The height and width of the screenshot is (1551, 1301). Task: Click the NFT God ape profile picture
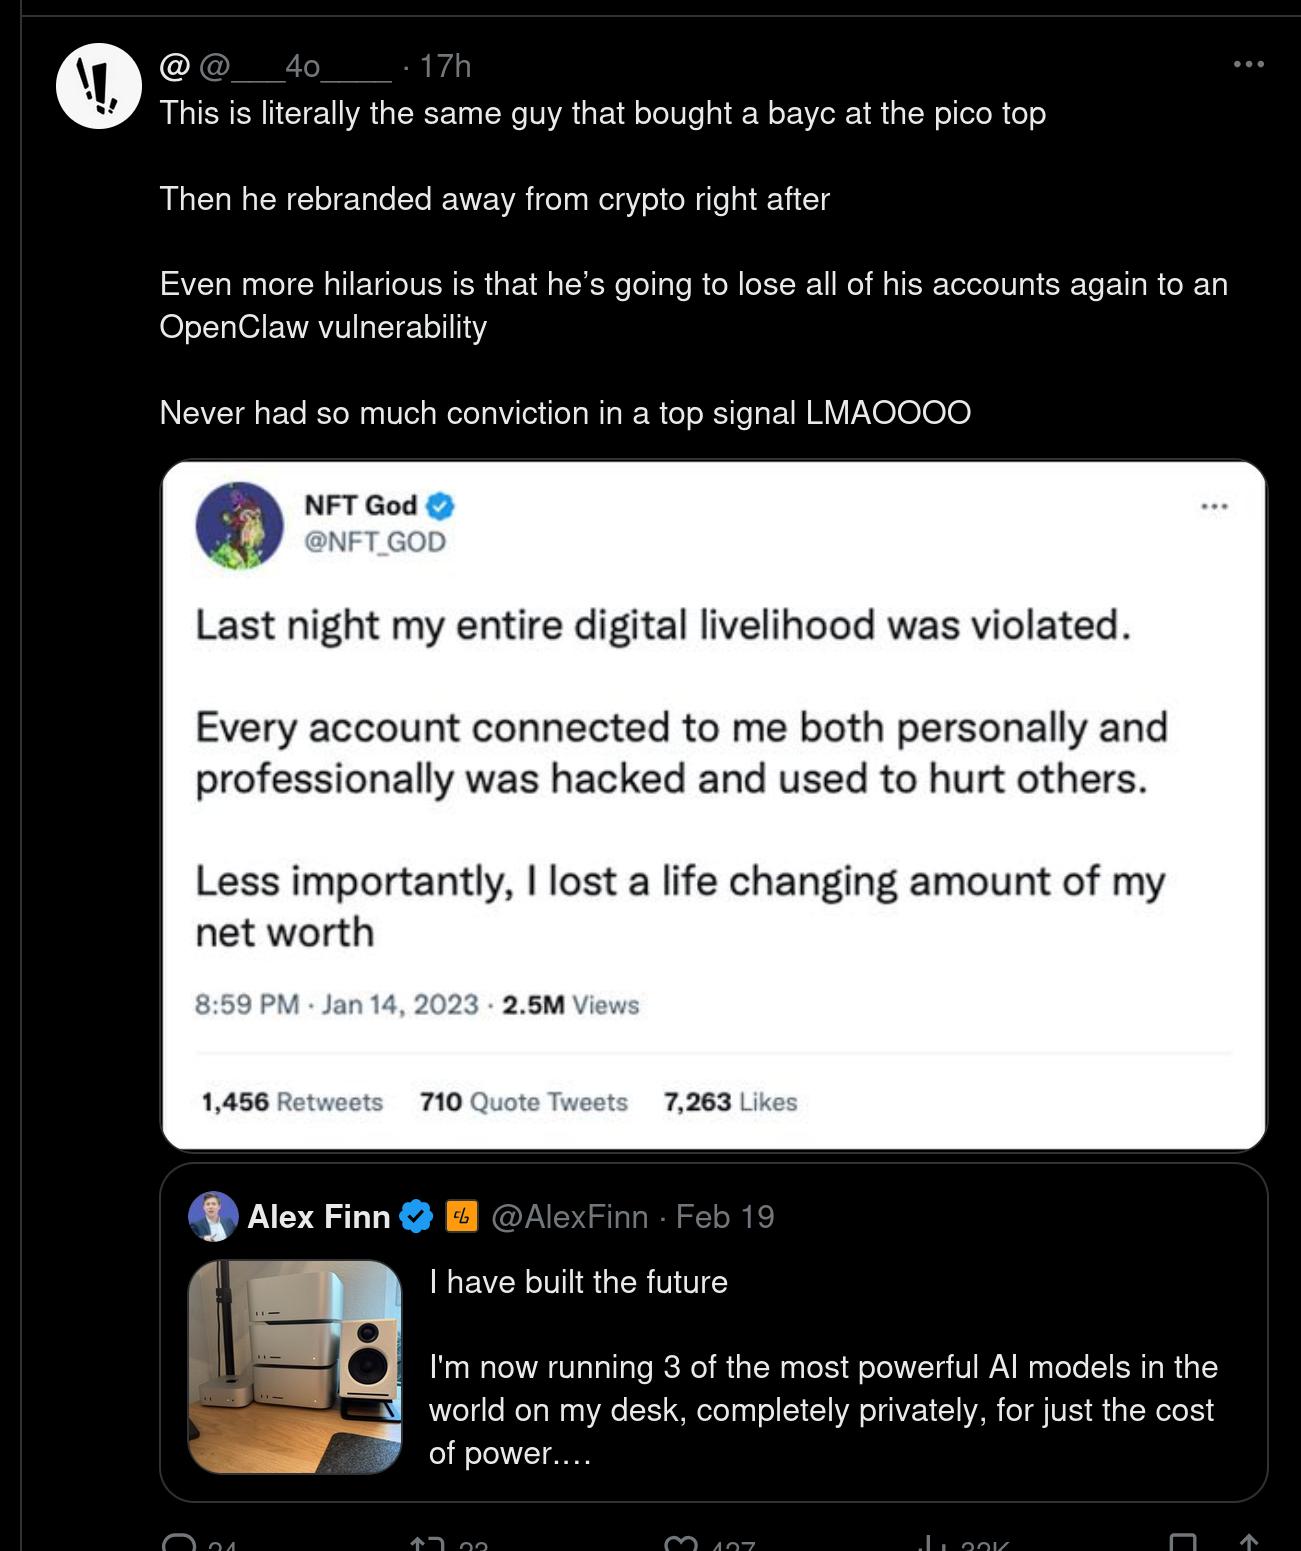[x=240, y=525]
